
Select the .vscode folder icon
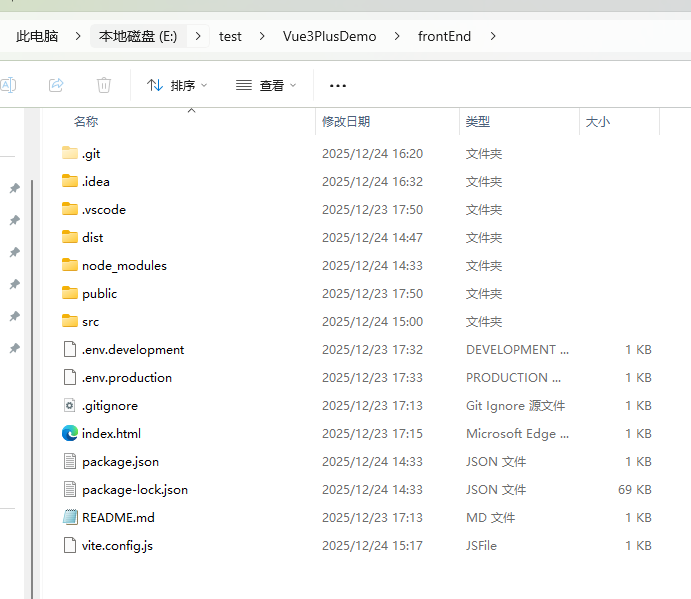[70, 209]
